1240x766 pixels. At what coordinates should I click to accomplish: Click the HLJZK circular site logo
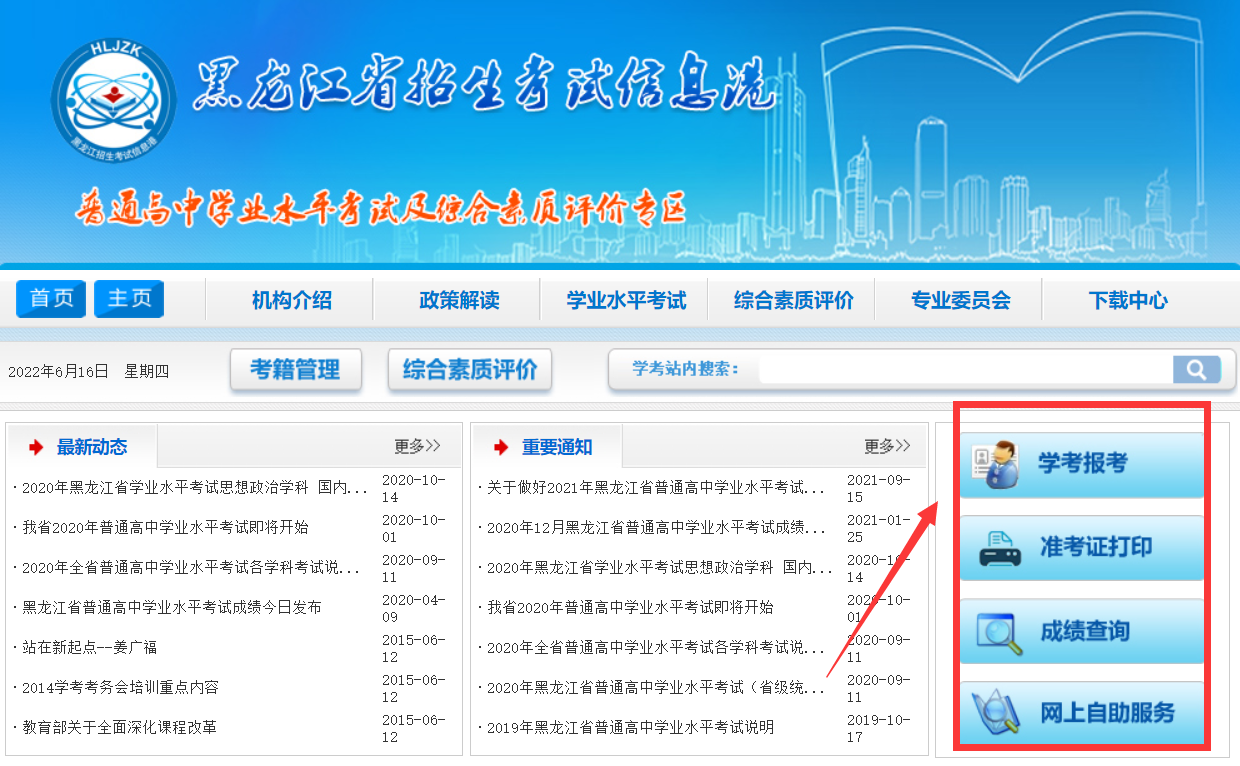pos(113,98)
